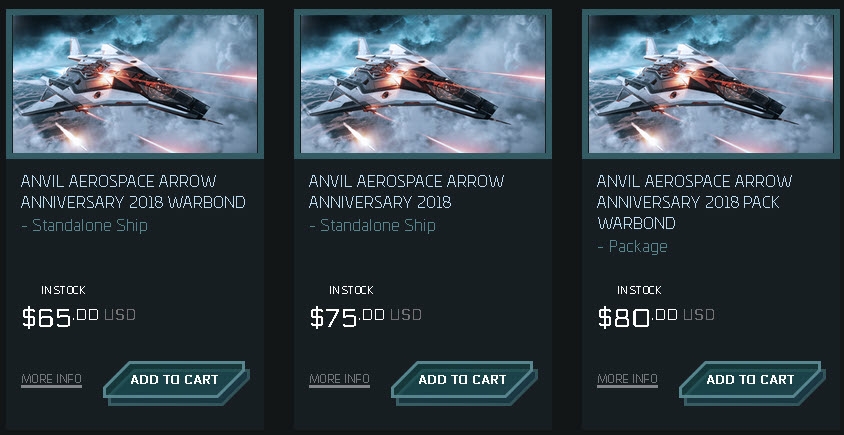
Task: Open More Info for the $80 package
Action: [627, 379]
